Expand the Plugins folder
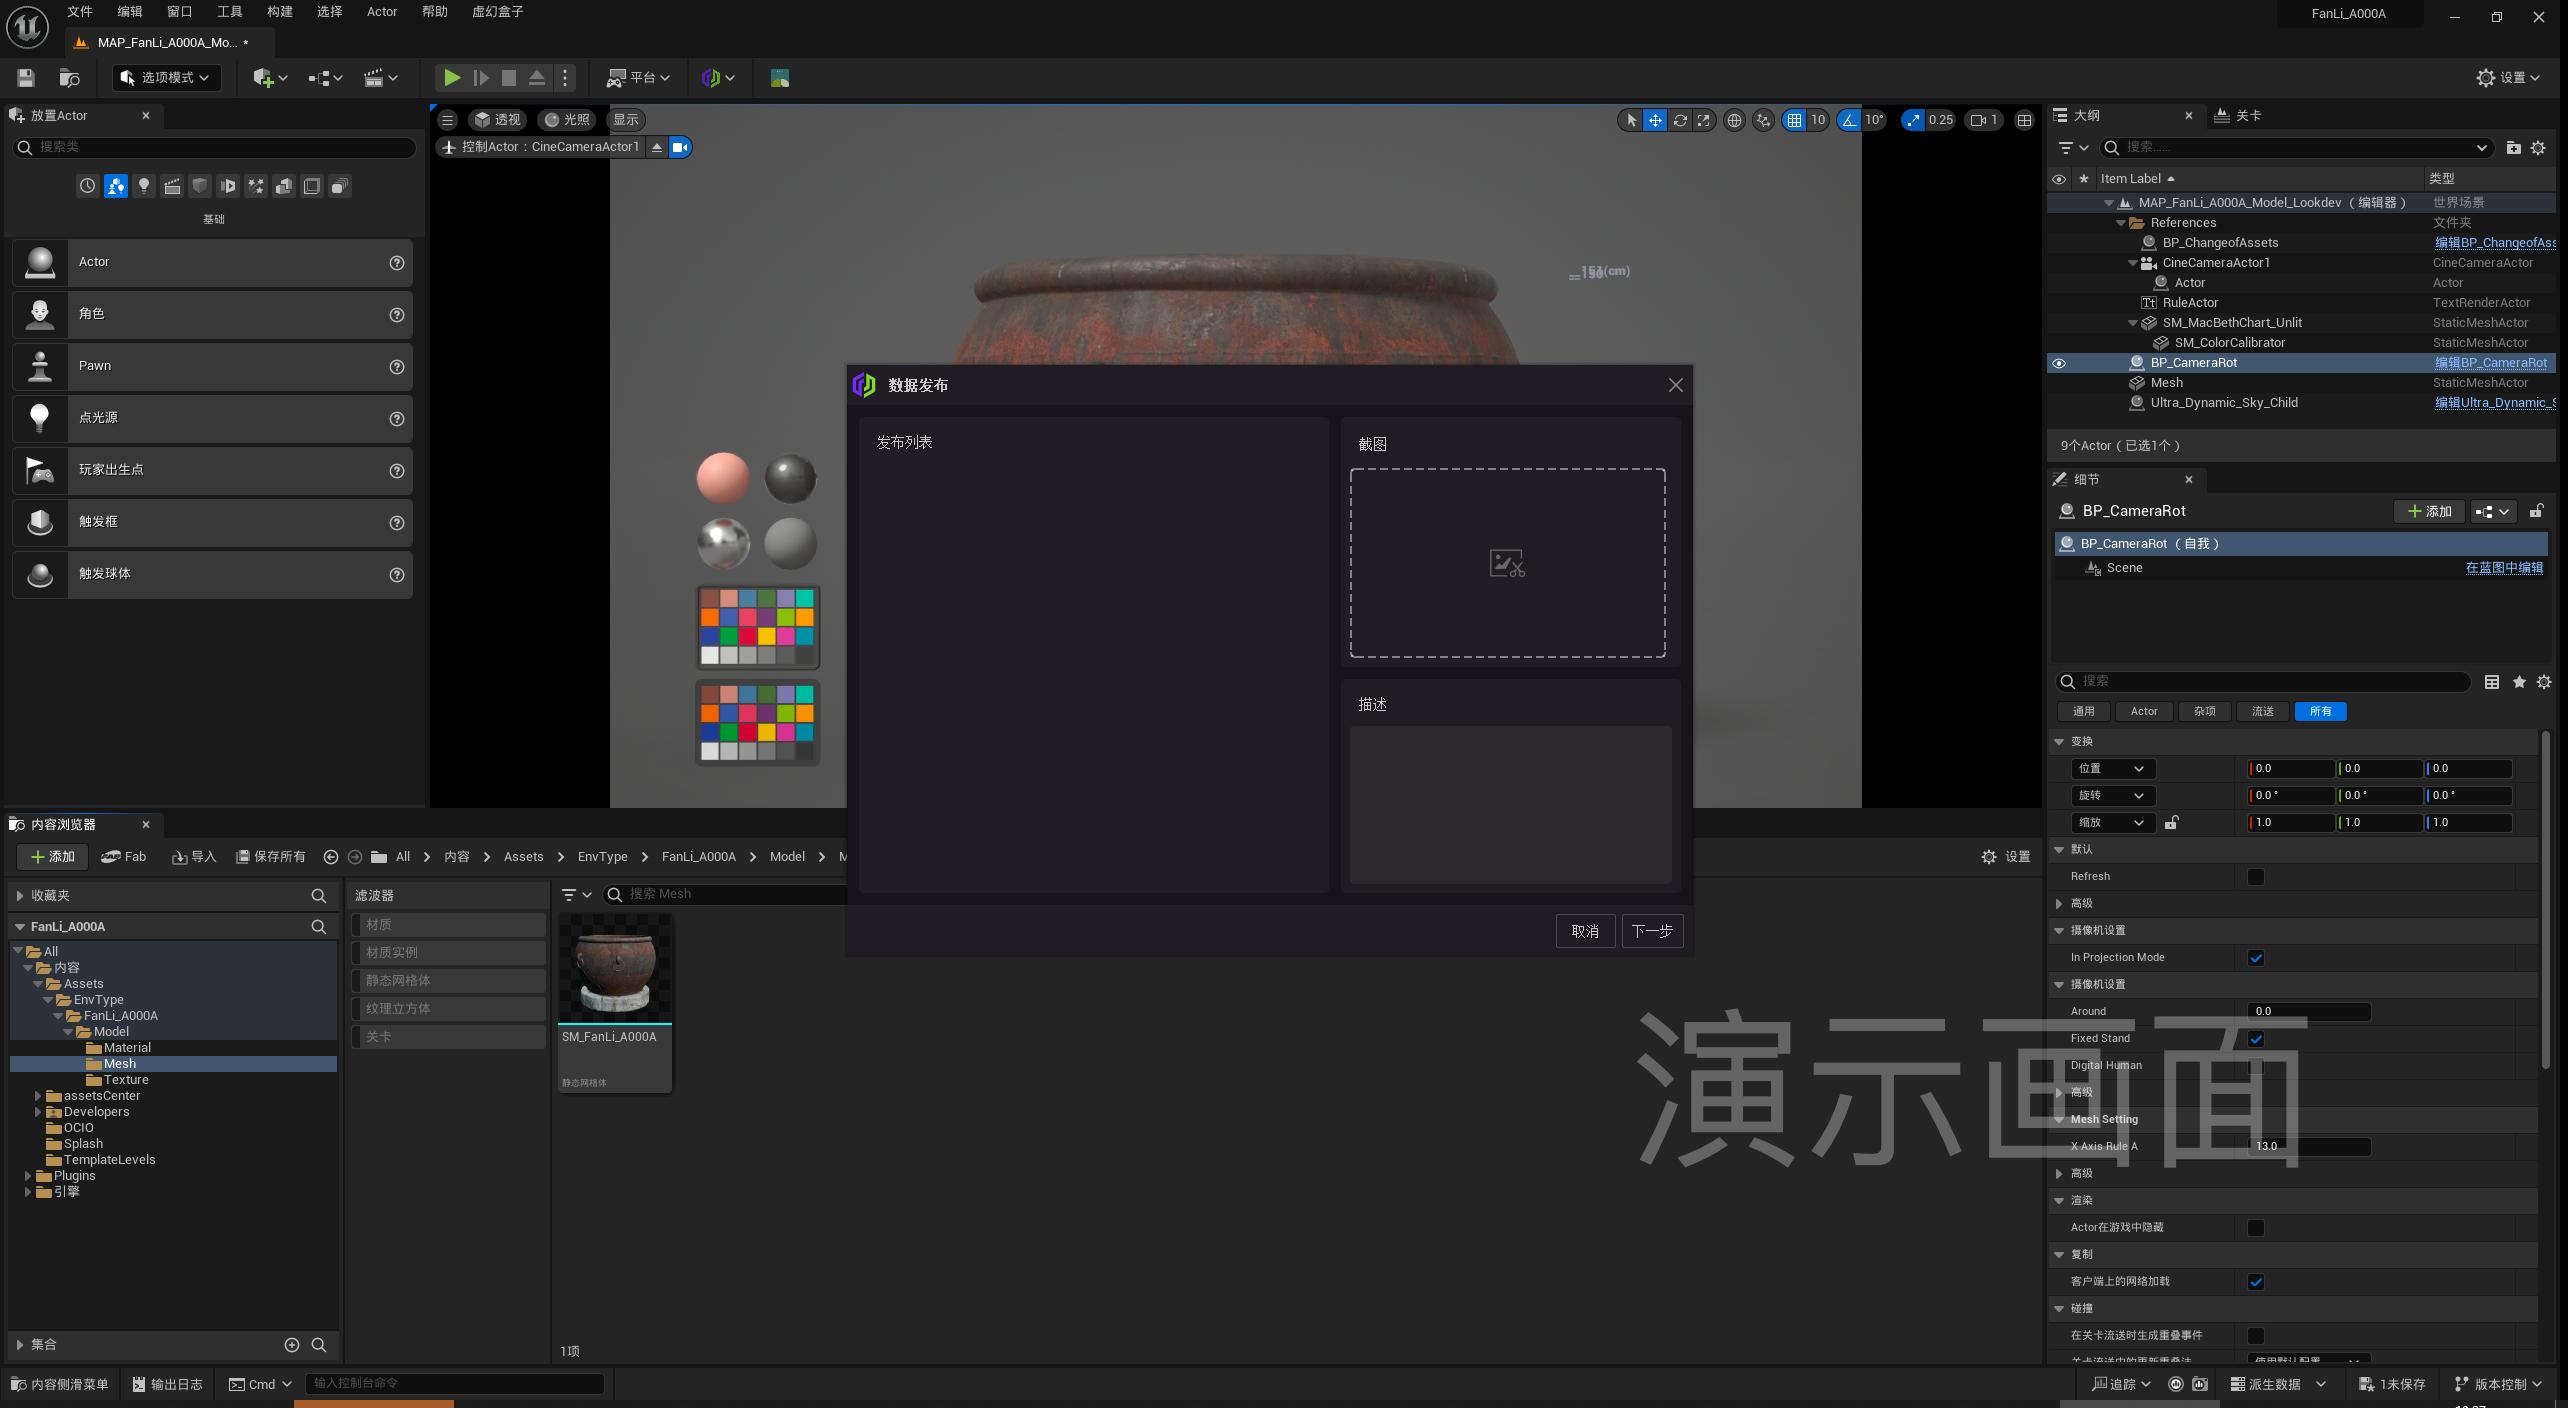 pos(28,1176)
